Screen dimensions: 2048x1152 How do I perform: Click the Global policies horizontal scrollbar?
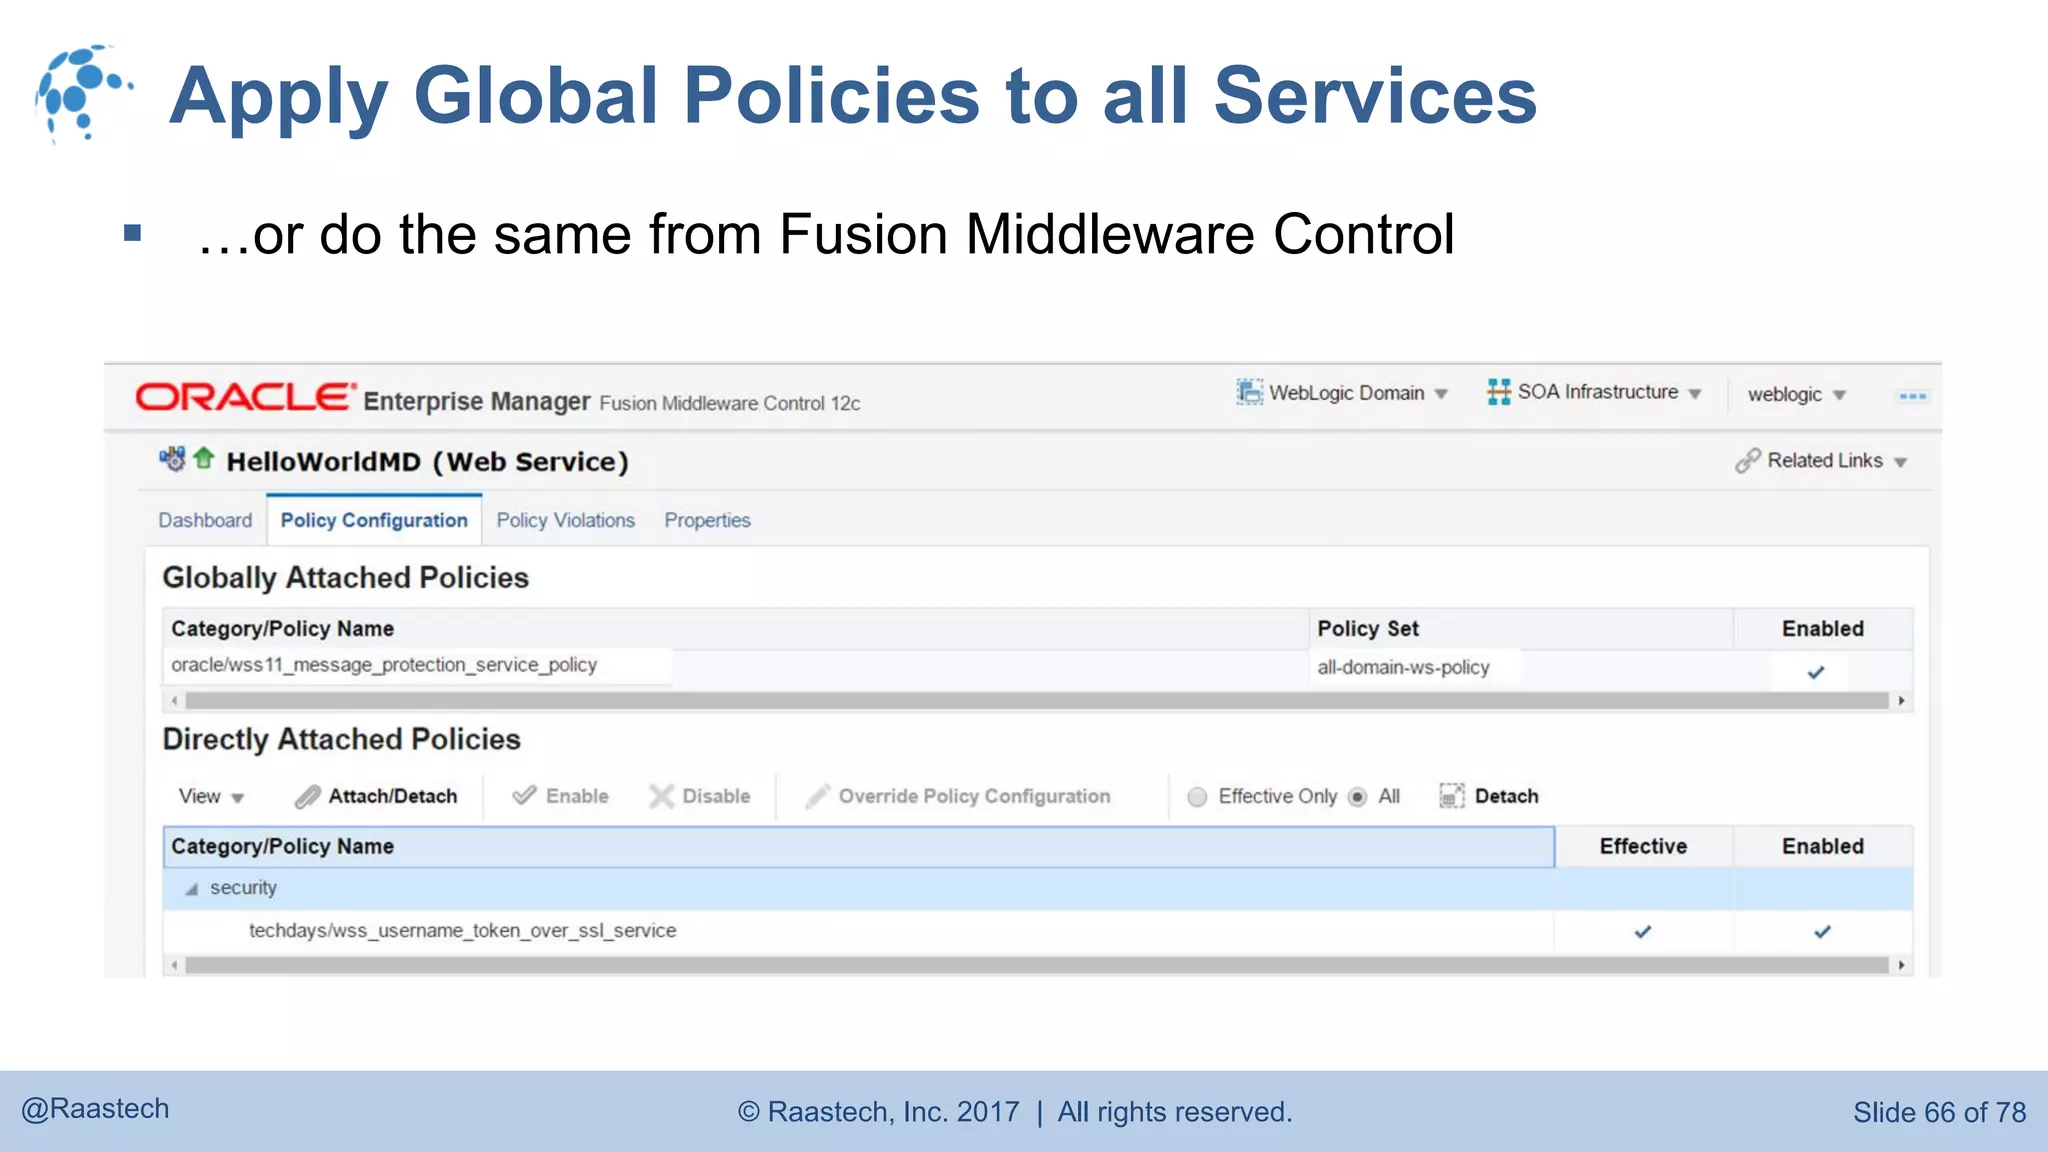(x=1037, y=701)
